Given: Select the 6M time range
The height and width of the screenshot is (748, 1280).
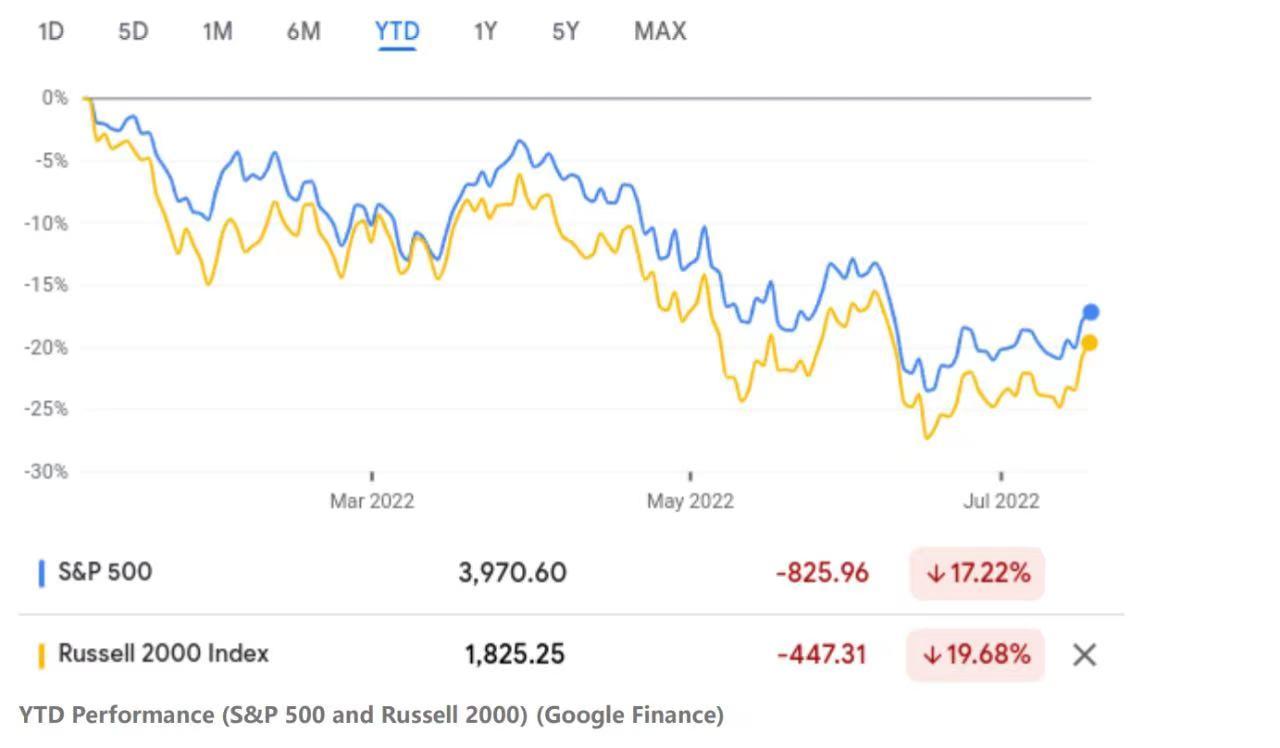Looking at the screenshot, I should pyautogui.click(x=304, y=32).
